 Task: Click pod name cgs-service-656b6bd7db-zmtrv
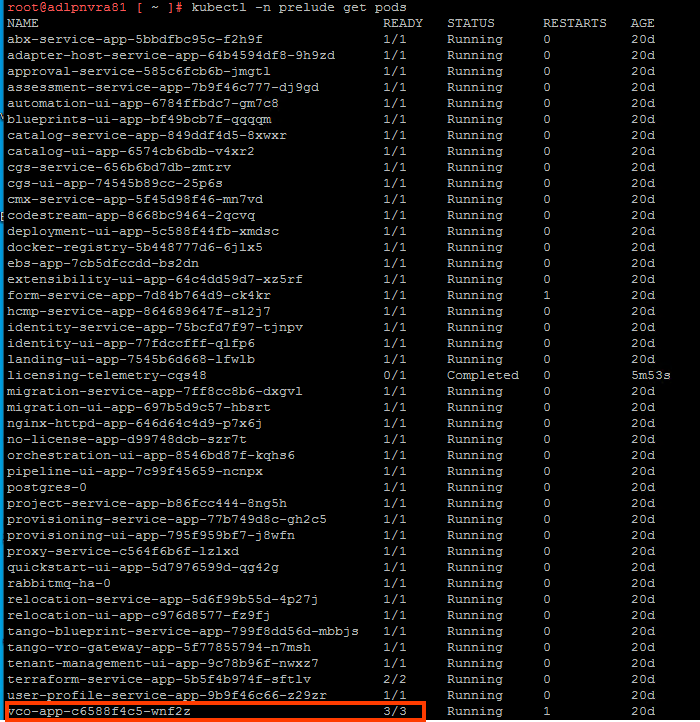pos(119,167)
